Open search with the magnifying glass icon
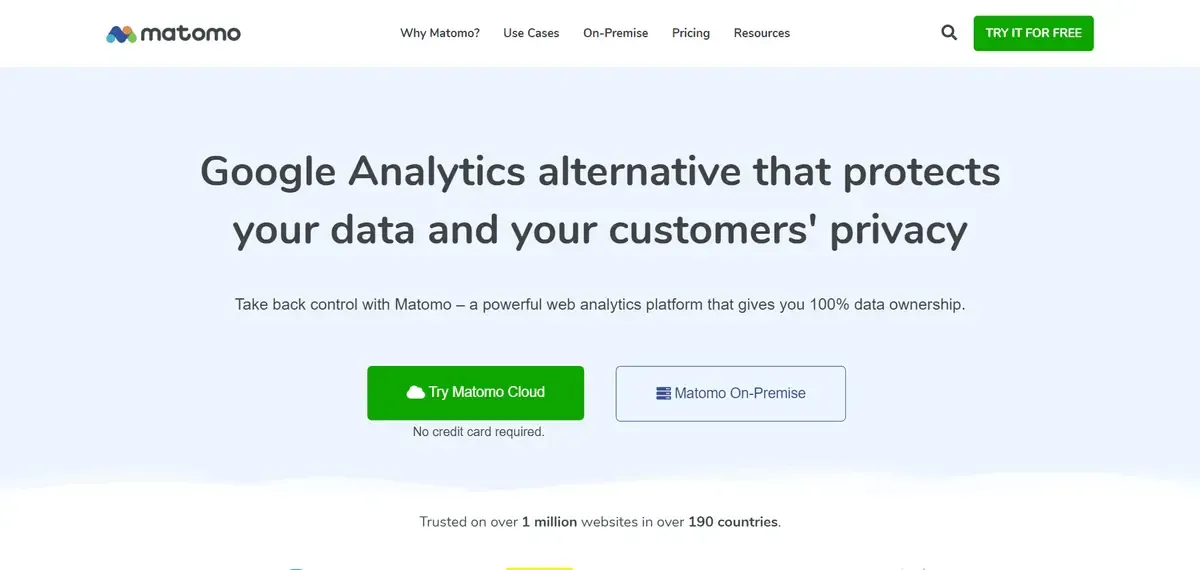The width and height of the screenshot is (1200, 570). click(x=949, y=33)
